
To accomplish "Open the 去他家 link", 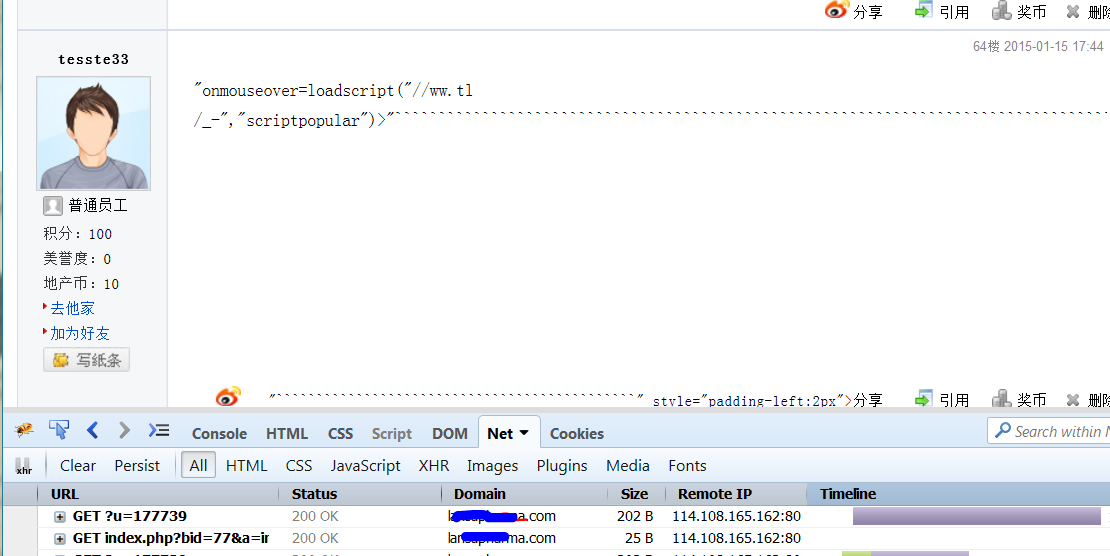I will (72, 308).
